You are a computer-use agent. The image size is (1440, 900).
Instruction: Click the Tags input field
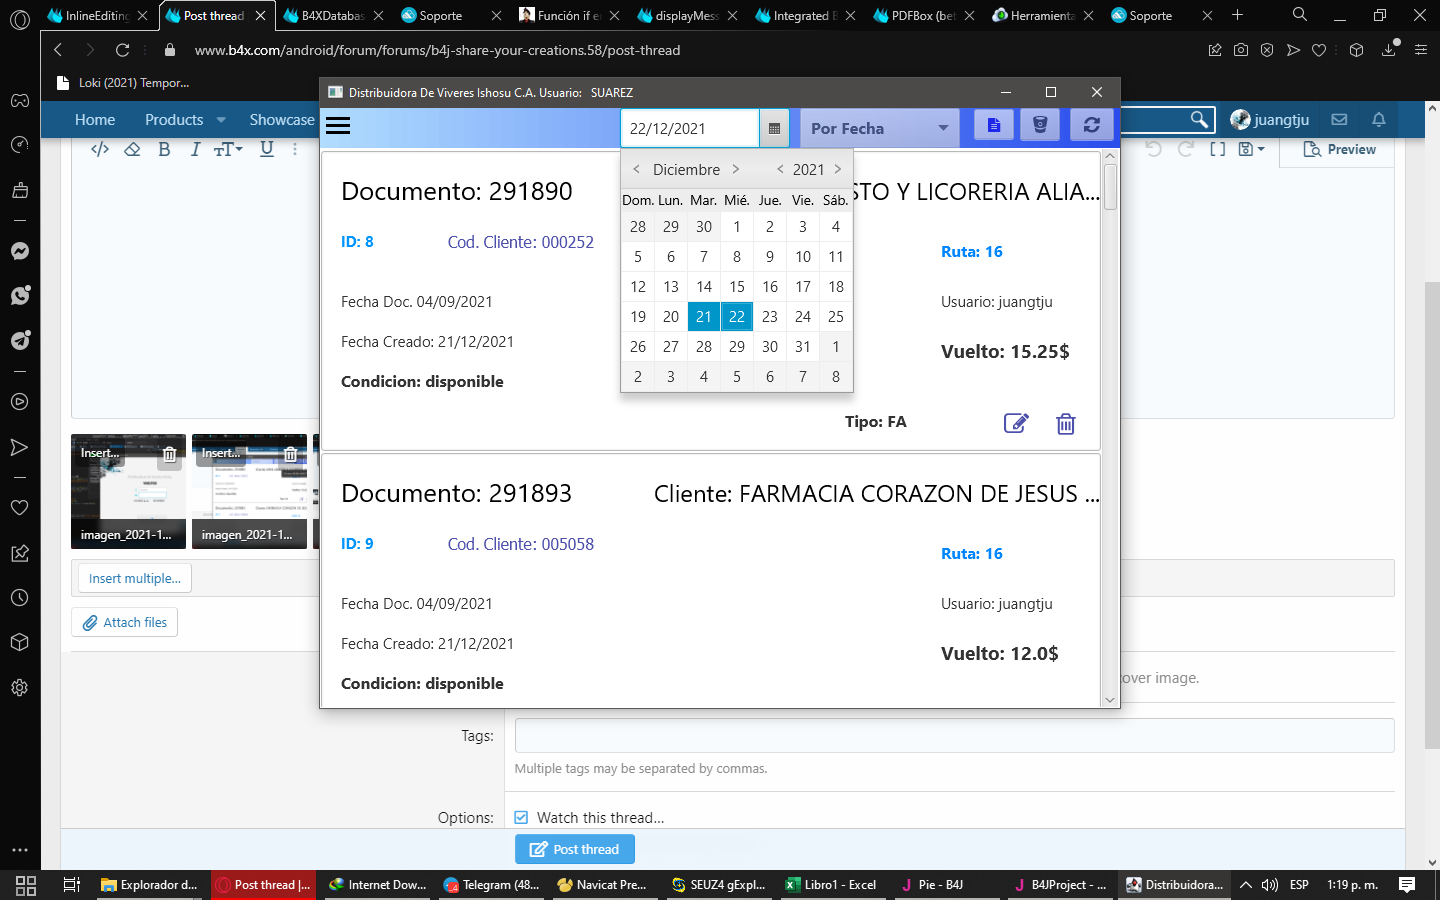pos(954,735)
